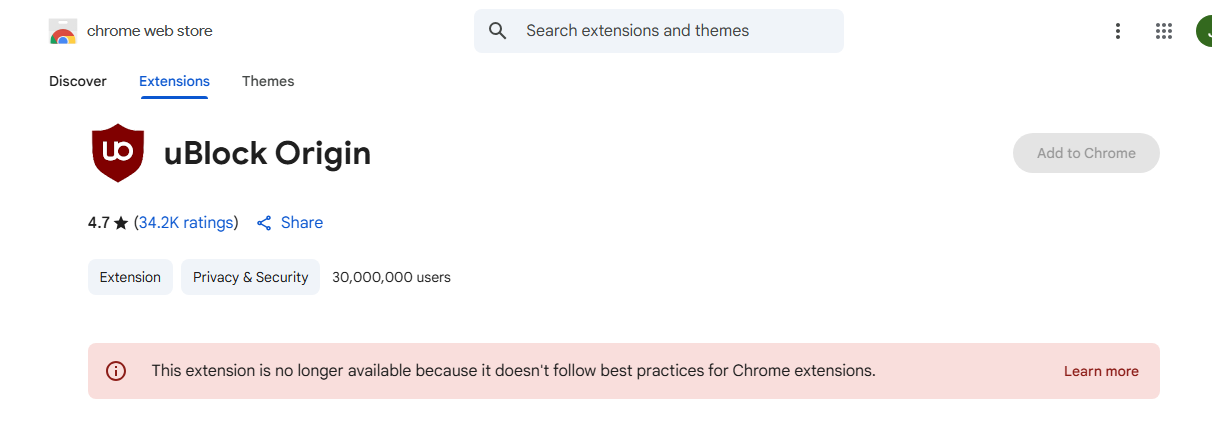Click the Add to Chrome button
This screenshot has height=446, width=1212.
coord(1086,153)
